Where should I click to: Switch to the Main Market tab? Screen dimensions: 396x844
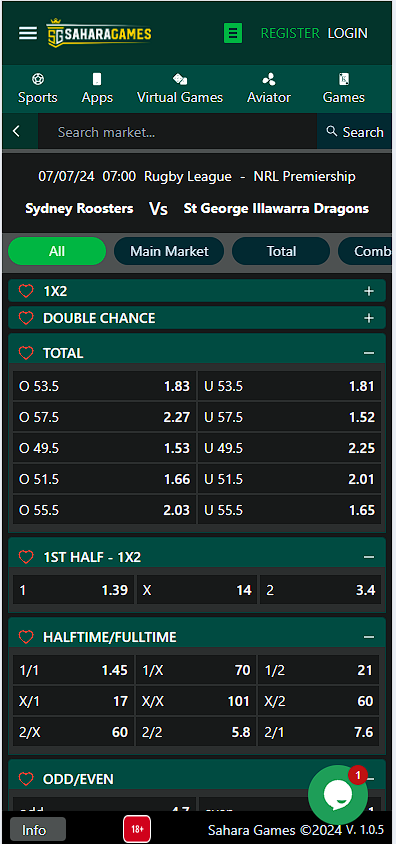[169, 251]
